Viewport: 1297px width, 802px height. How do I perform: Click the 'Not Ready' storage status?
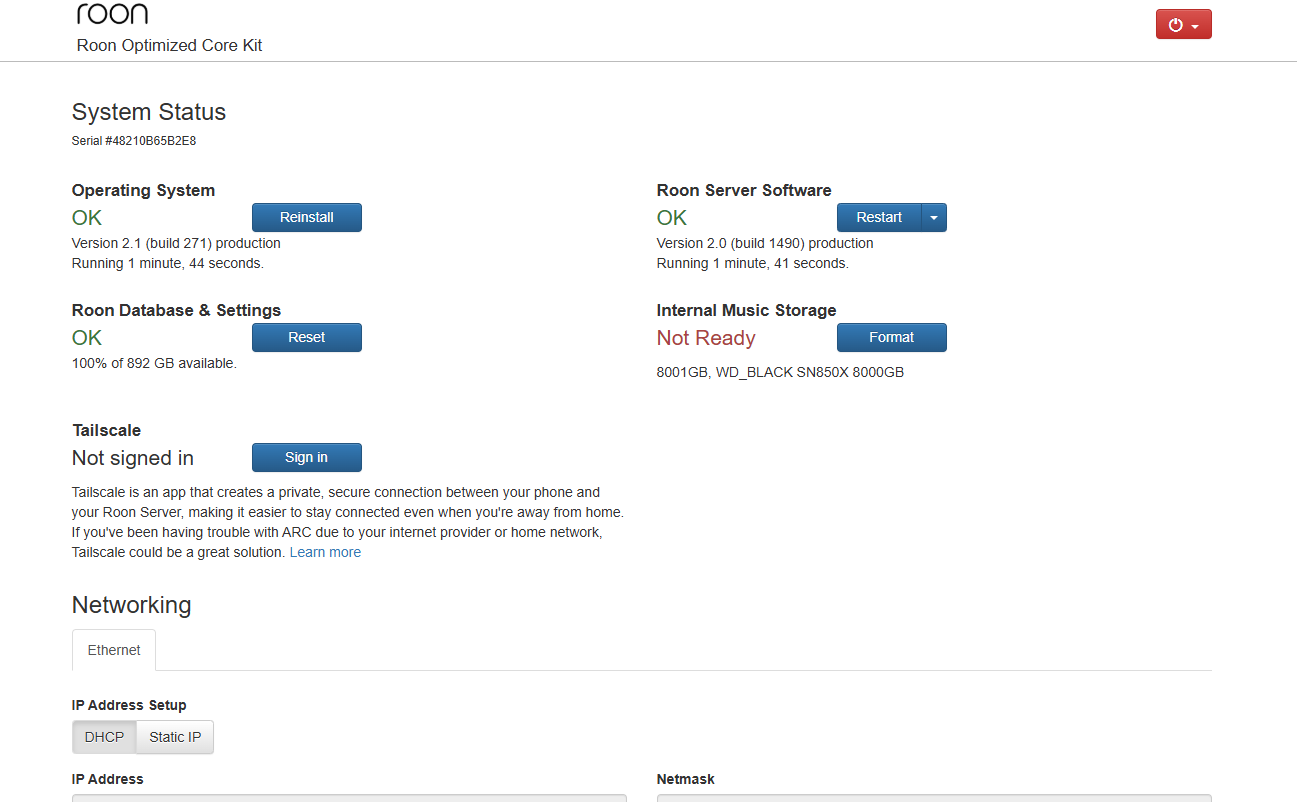(x=706, y=338)
